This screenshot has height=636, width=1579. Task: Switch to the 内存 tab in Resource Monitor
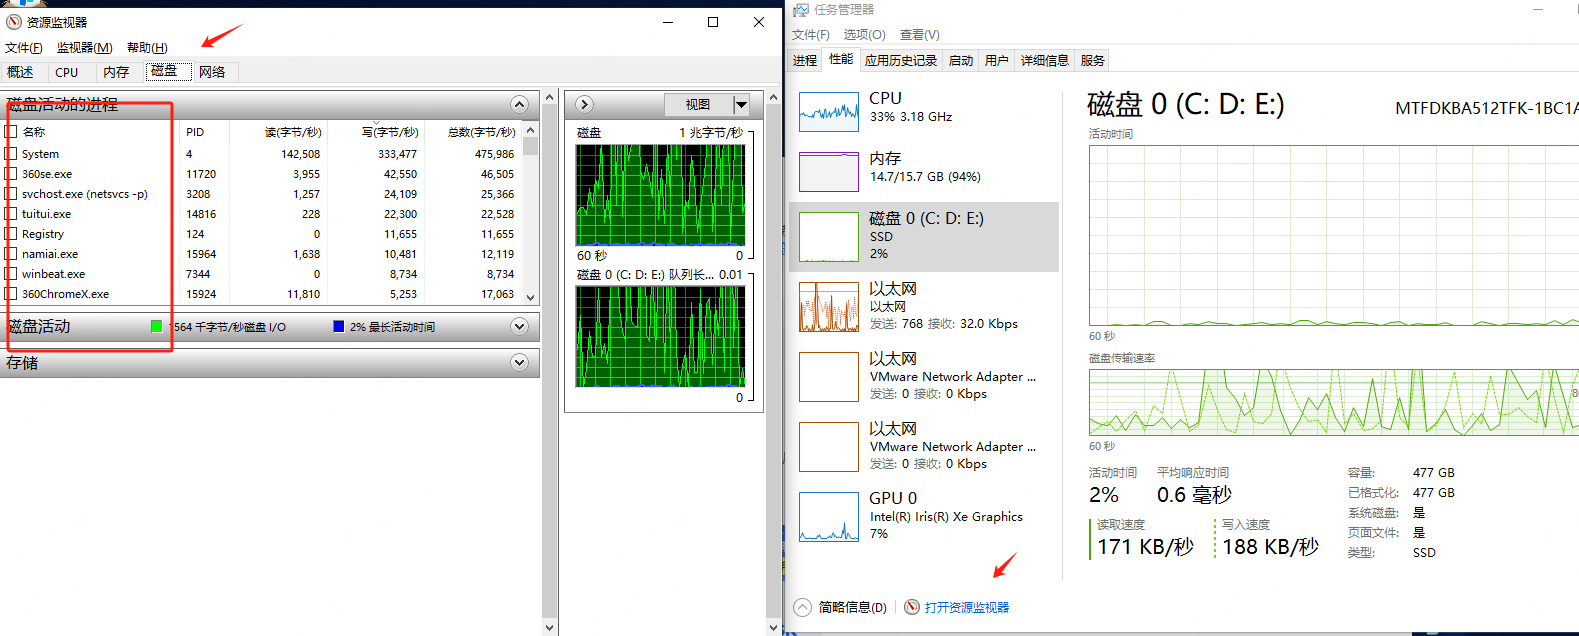pos(116,72)
